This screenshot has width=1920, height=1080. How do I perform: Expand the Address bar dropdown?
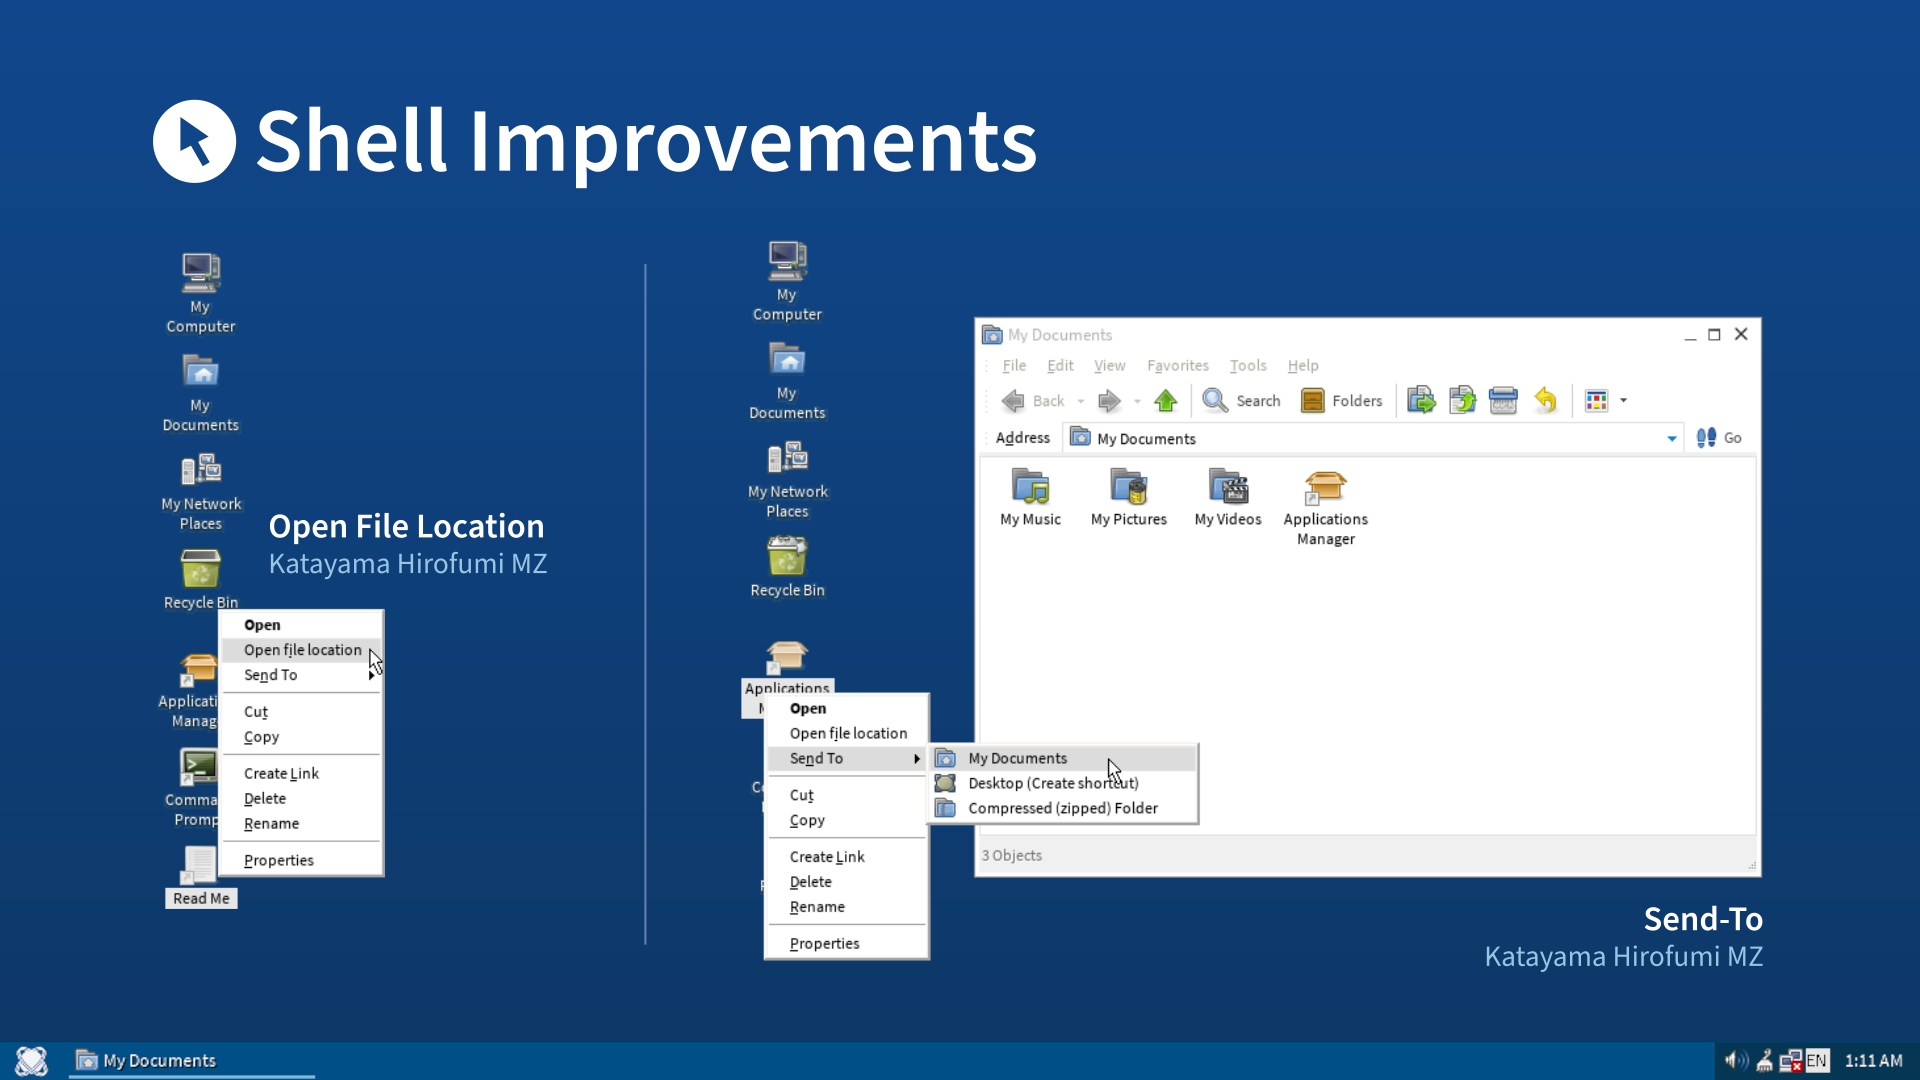coord(1669,438)
